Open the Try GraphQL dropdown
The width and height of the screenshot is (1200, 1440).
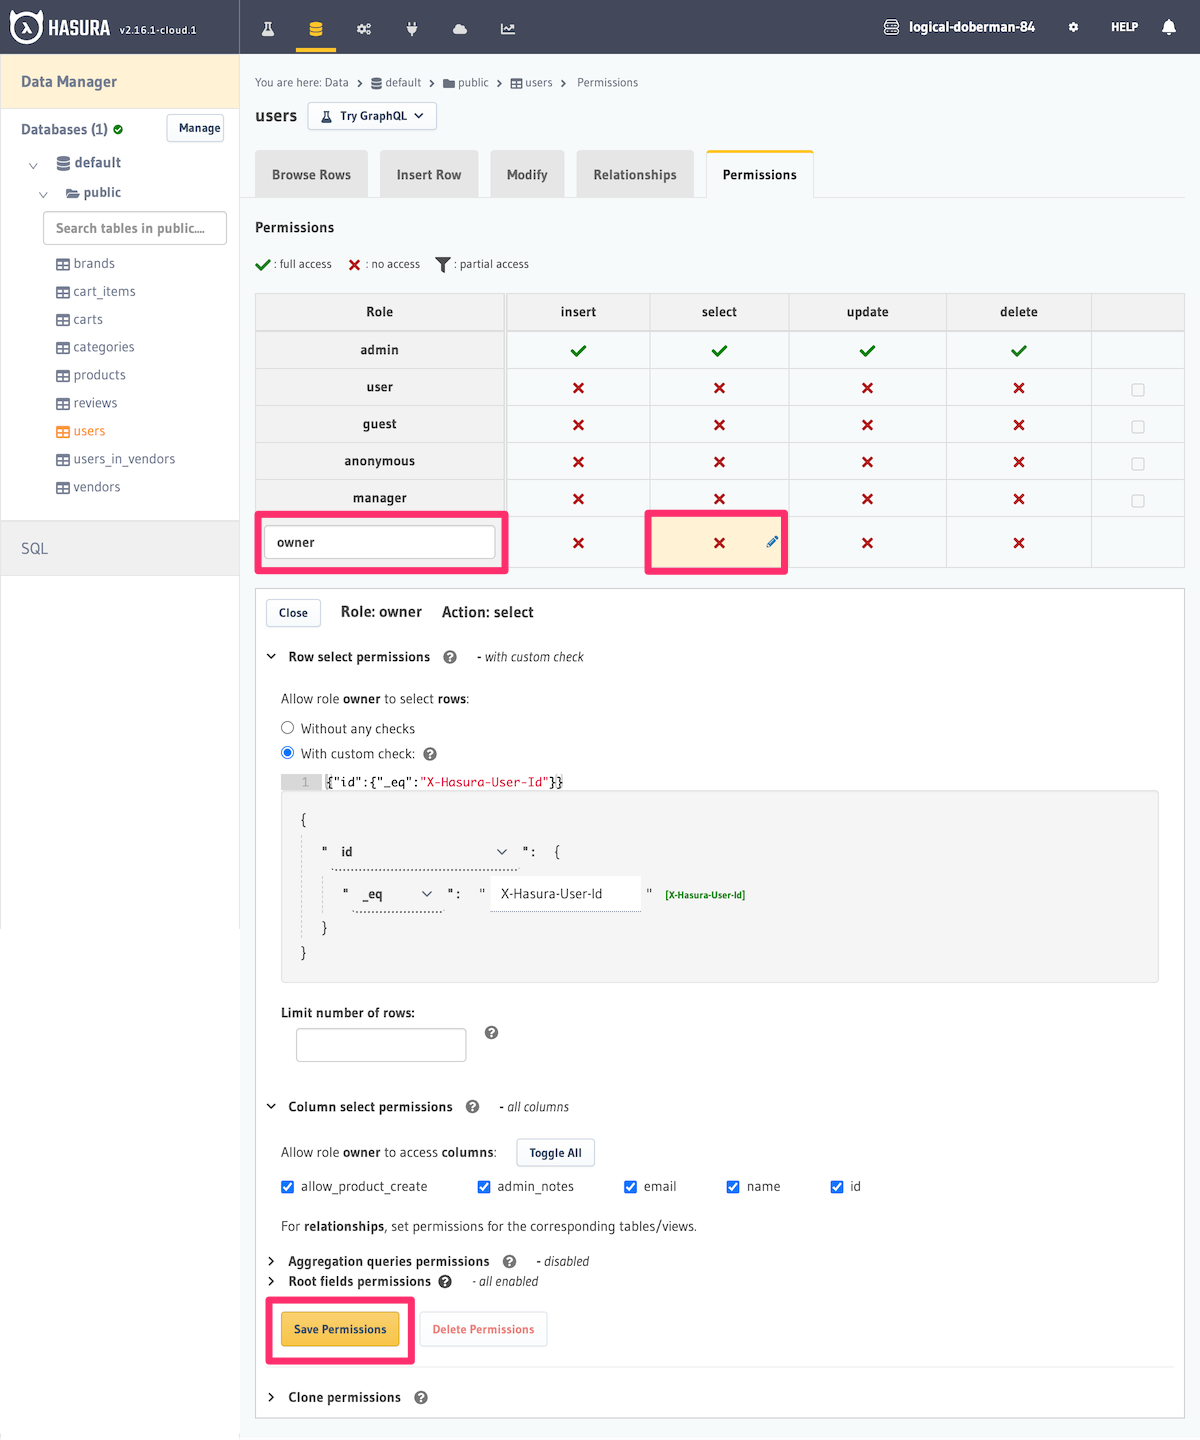pyautogui.click(x=371, y=116)
